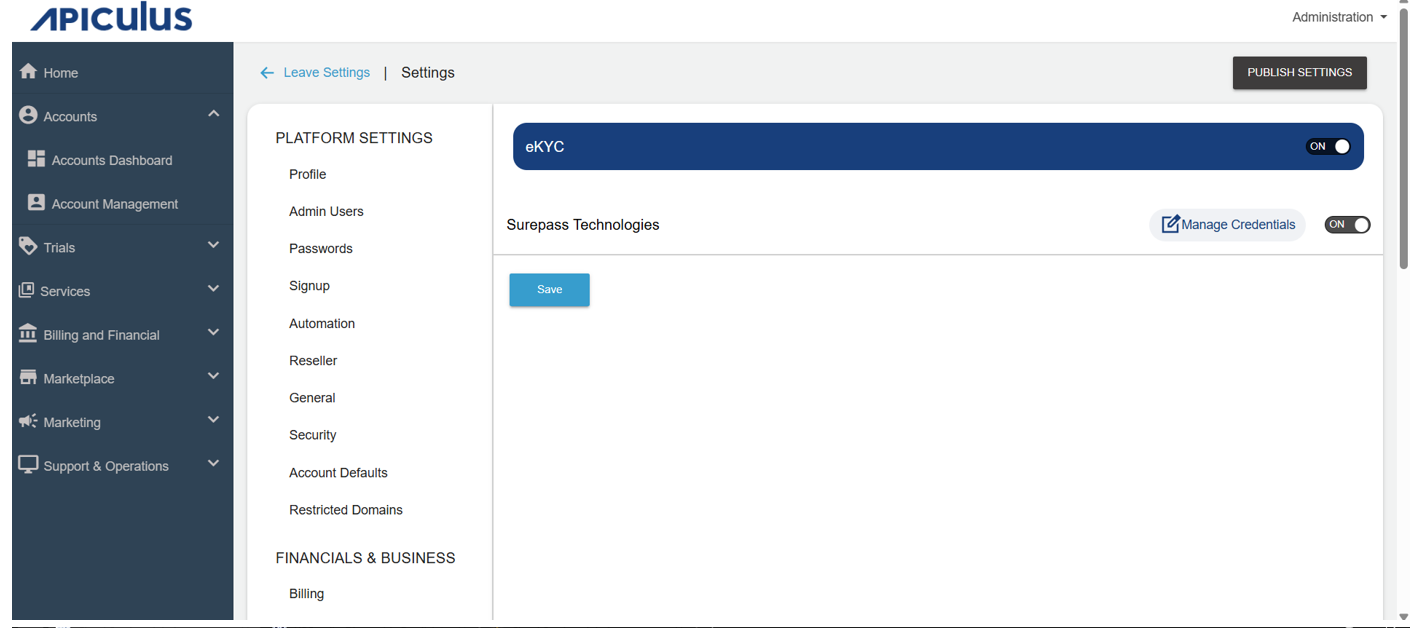This screenshot has width=1425, height=628.
Task: Click the blue Save button
Action: coord(549,290)
